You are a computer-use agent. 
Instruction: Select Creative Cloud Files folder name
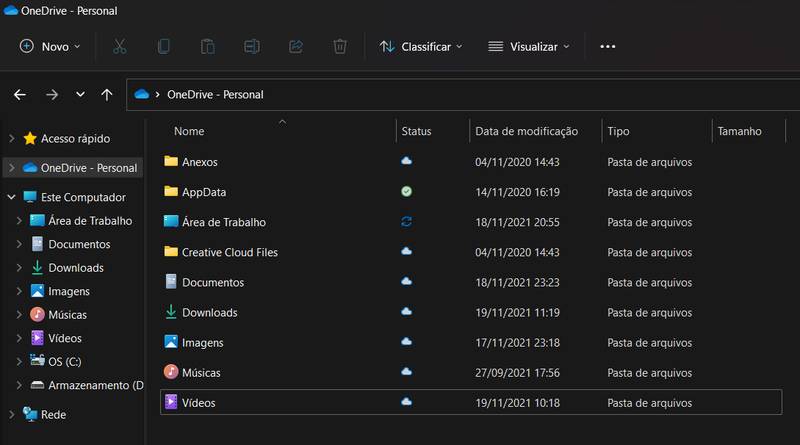point(230,252)
